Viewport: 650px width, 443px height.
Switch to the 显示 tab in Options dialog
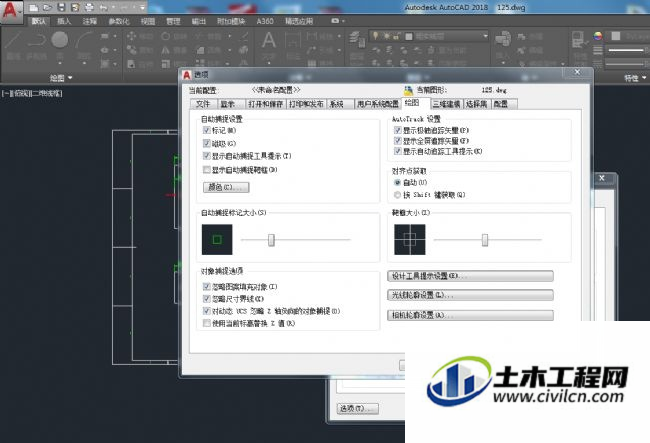click(229, 104)
